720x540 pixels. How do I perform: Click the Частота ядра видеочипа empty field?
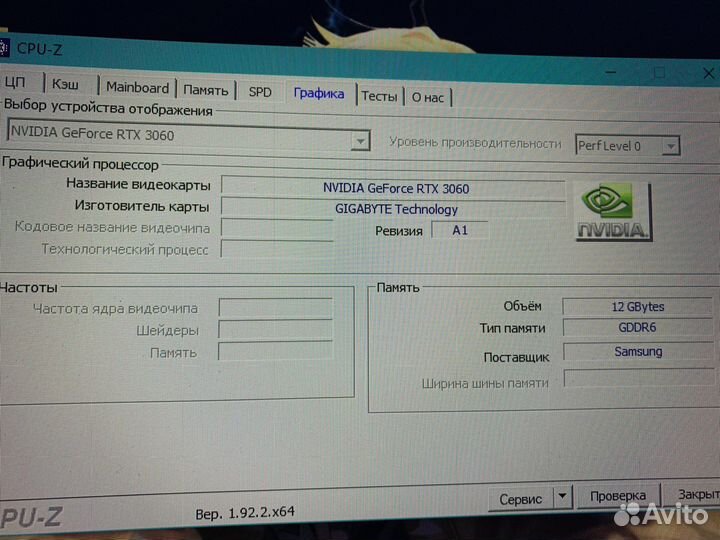pos(276,308)
